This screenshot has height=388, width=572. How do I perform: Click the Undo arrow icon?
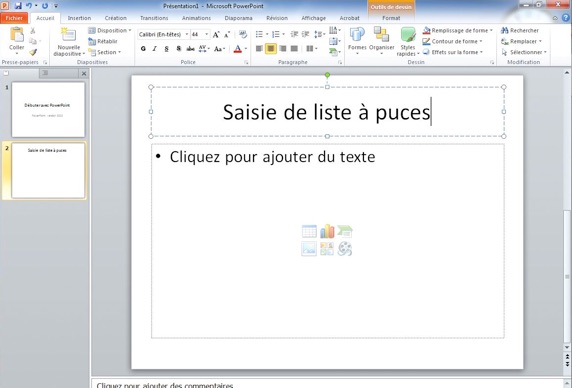[x=29, y=6]
